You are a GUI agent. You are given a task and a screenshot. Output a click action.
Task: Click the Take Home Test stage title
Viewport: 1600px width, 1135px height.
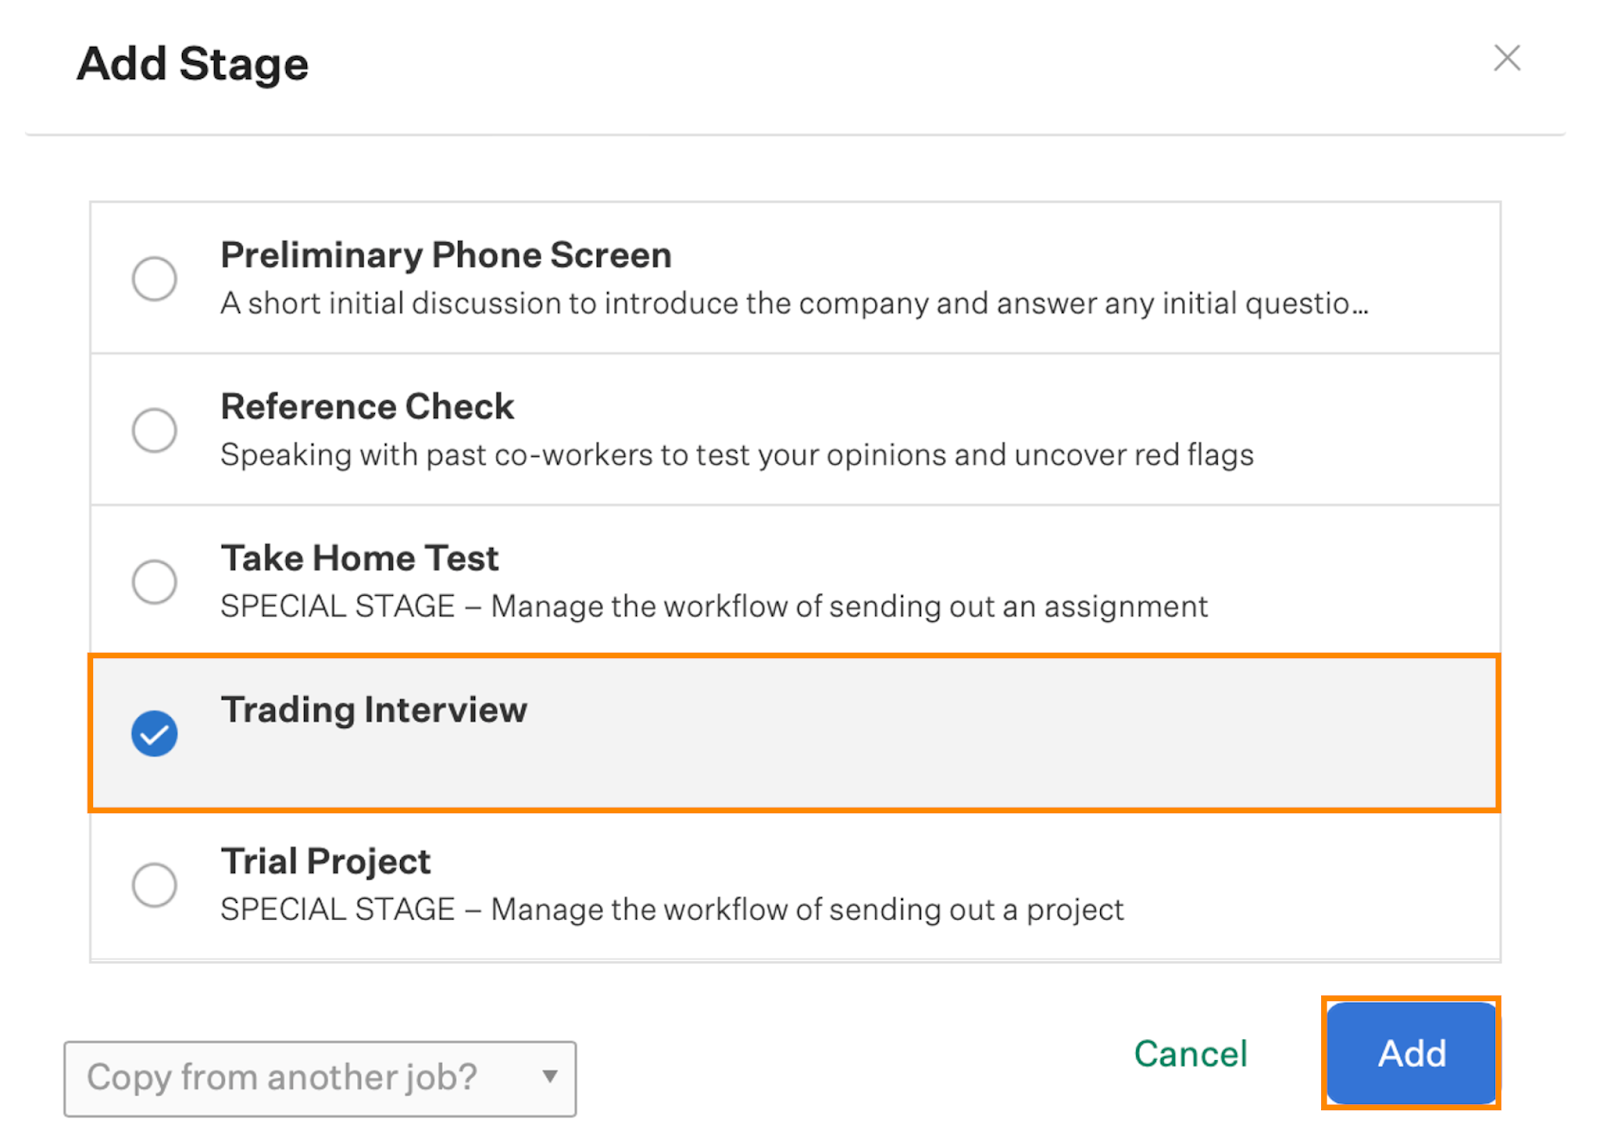coord(359,558)
